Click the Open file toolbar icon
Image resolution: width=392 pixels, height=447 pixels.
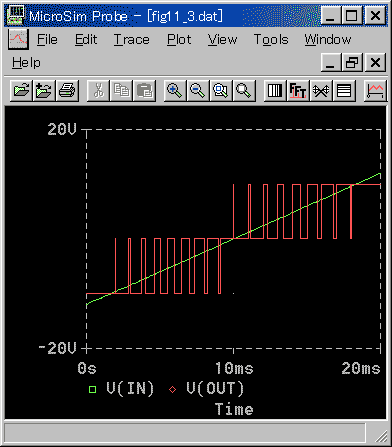[x=21, y=90]
